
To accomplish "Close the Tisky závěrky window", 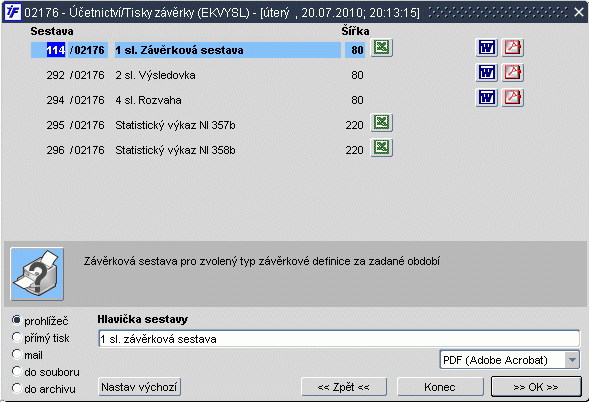I will pos(578,12).
